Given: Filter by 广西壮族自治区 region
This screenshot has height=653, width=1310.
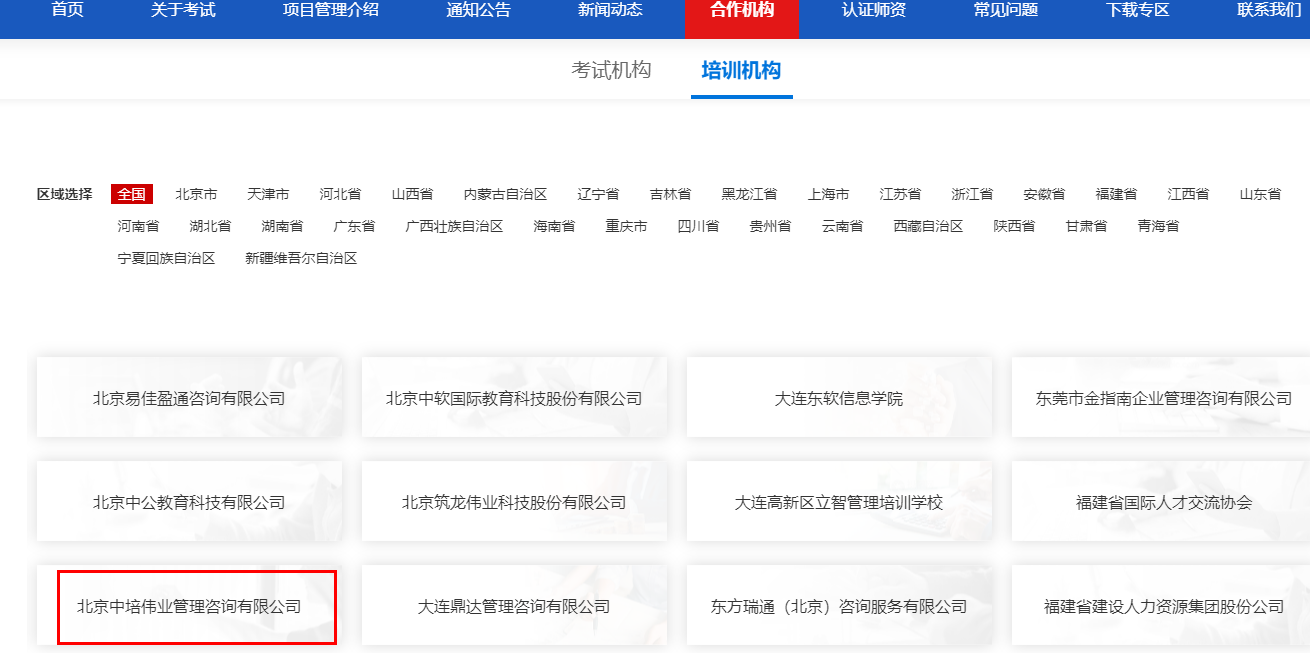Looking at the screenshot, I should [x=454, y=226].
